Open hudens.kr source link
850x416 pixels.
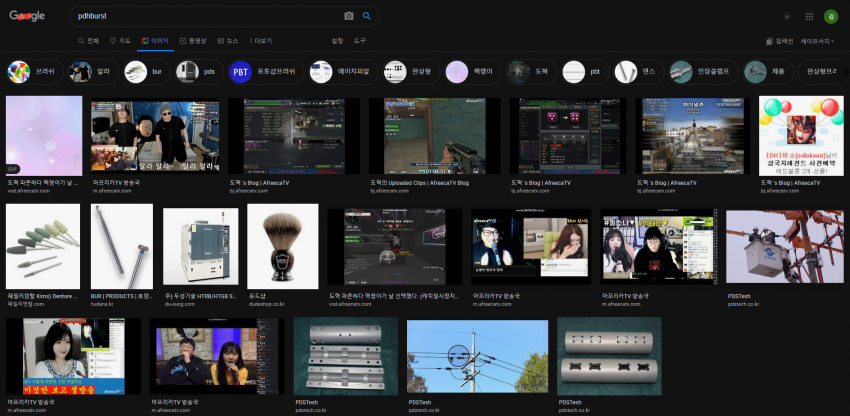pos(102,304)
